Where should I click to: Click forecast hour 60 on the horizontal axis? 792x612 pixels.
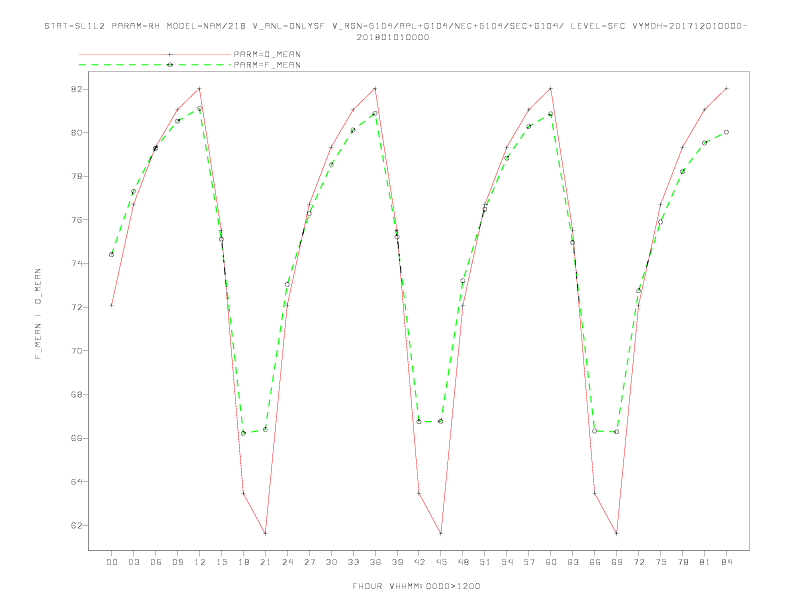551,562
